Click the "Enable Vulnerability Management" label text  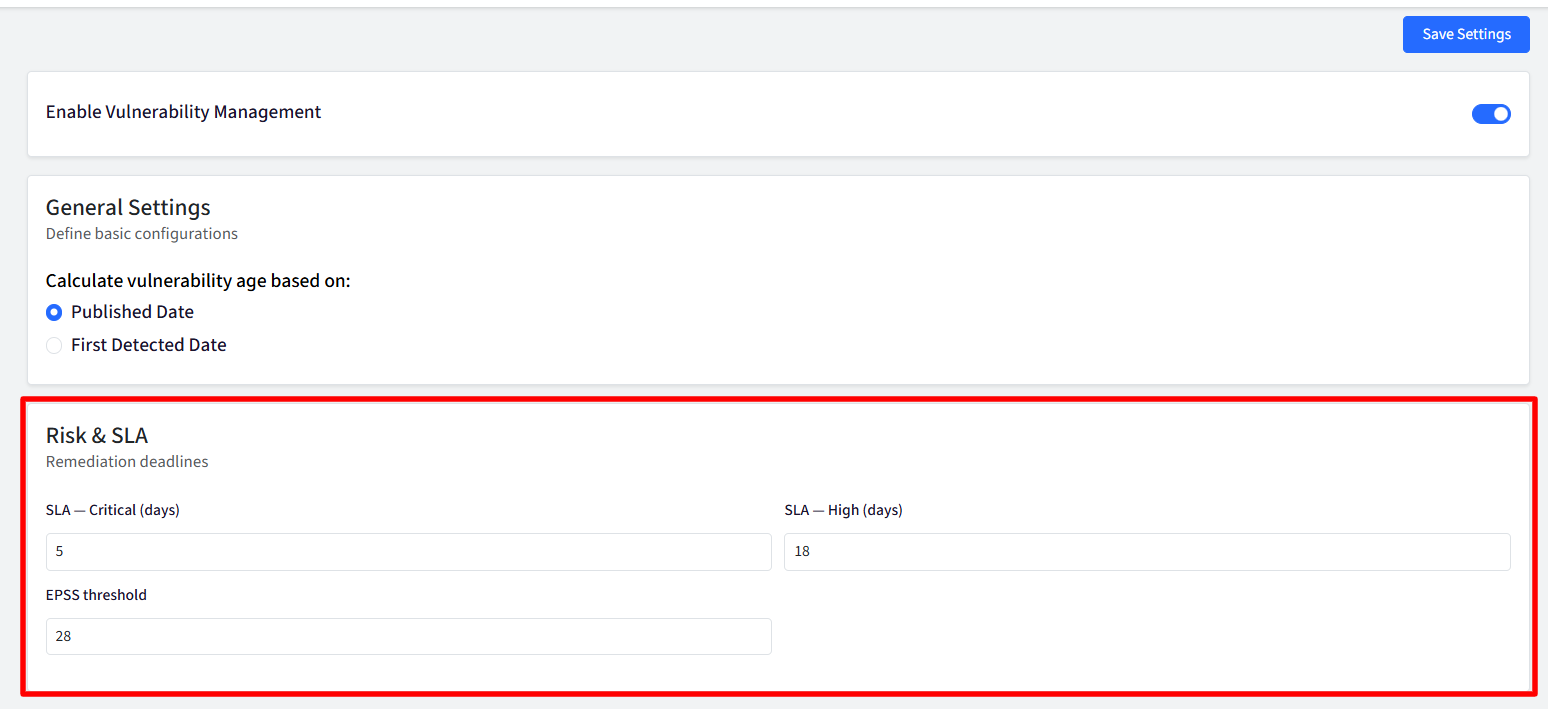(184, 112)
